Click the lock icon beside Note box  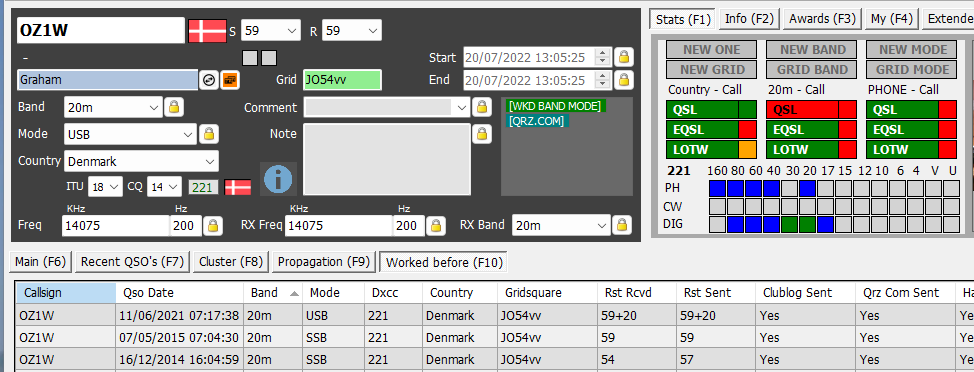(x=481, y=134)
